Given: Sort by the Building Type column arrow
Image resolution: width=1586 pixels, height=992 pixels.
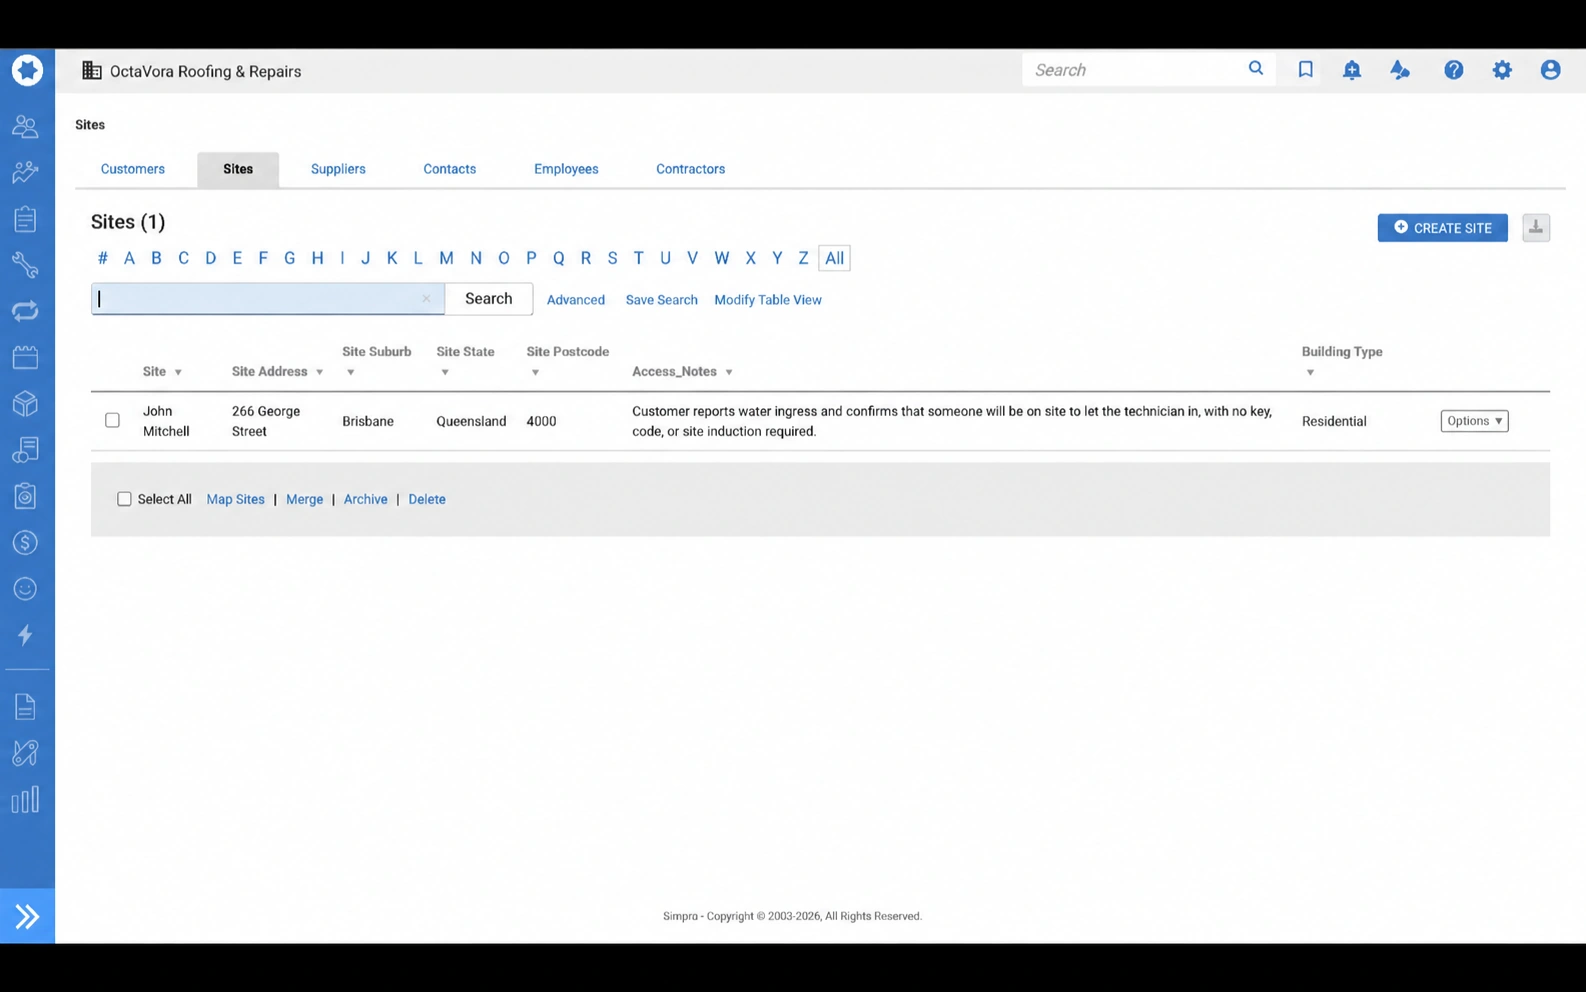Looking at the screenshot, I should 1310,373.
